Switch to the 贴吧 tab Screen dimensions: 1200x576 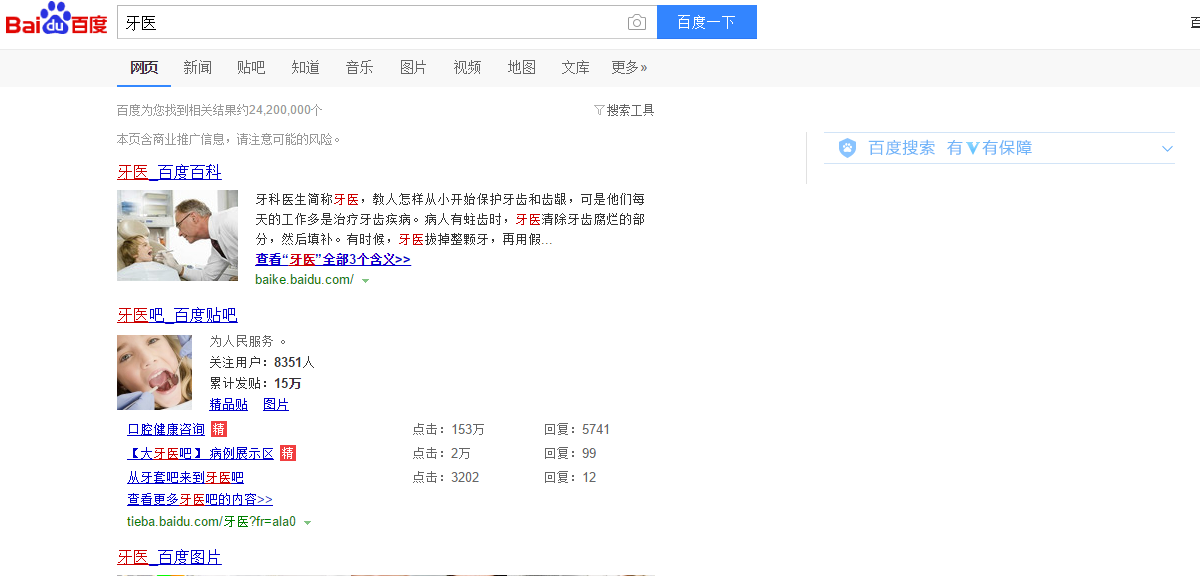click(251, 67)
